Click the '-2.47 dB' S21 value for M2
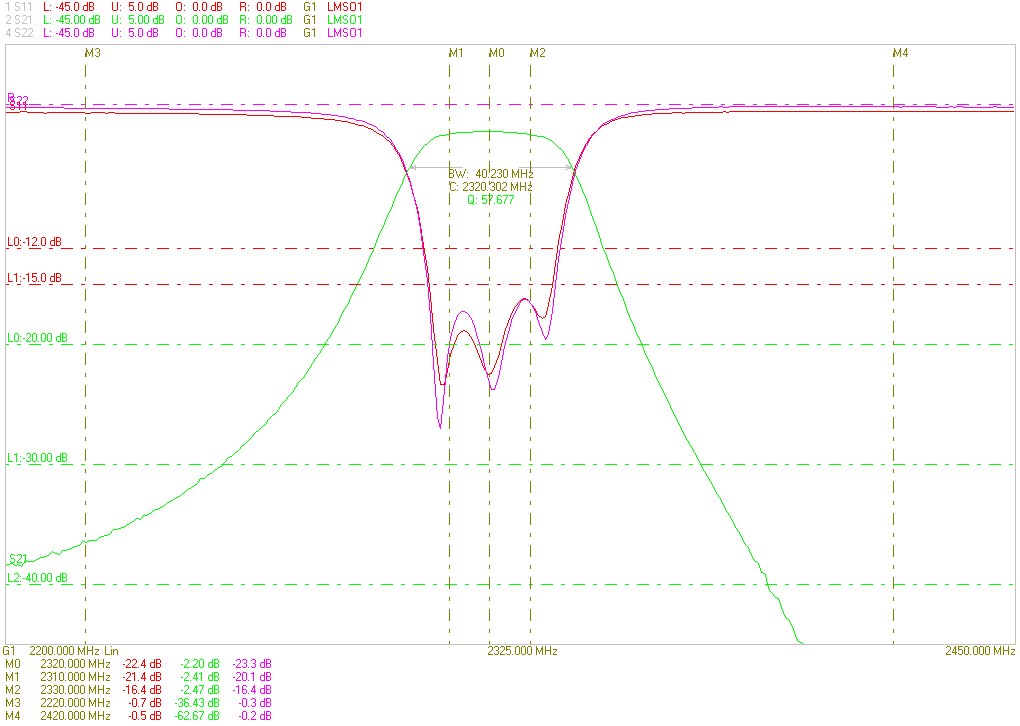This screenshot has height=726, width=1020. (199, 690)
